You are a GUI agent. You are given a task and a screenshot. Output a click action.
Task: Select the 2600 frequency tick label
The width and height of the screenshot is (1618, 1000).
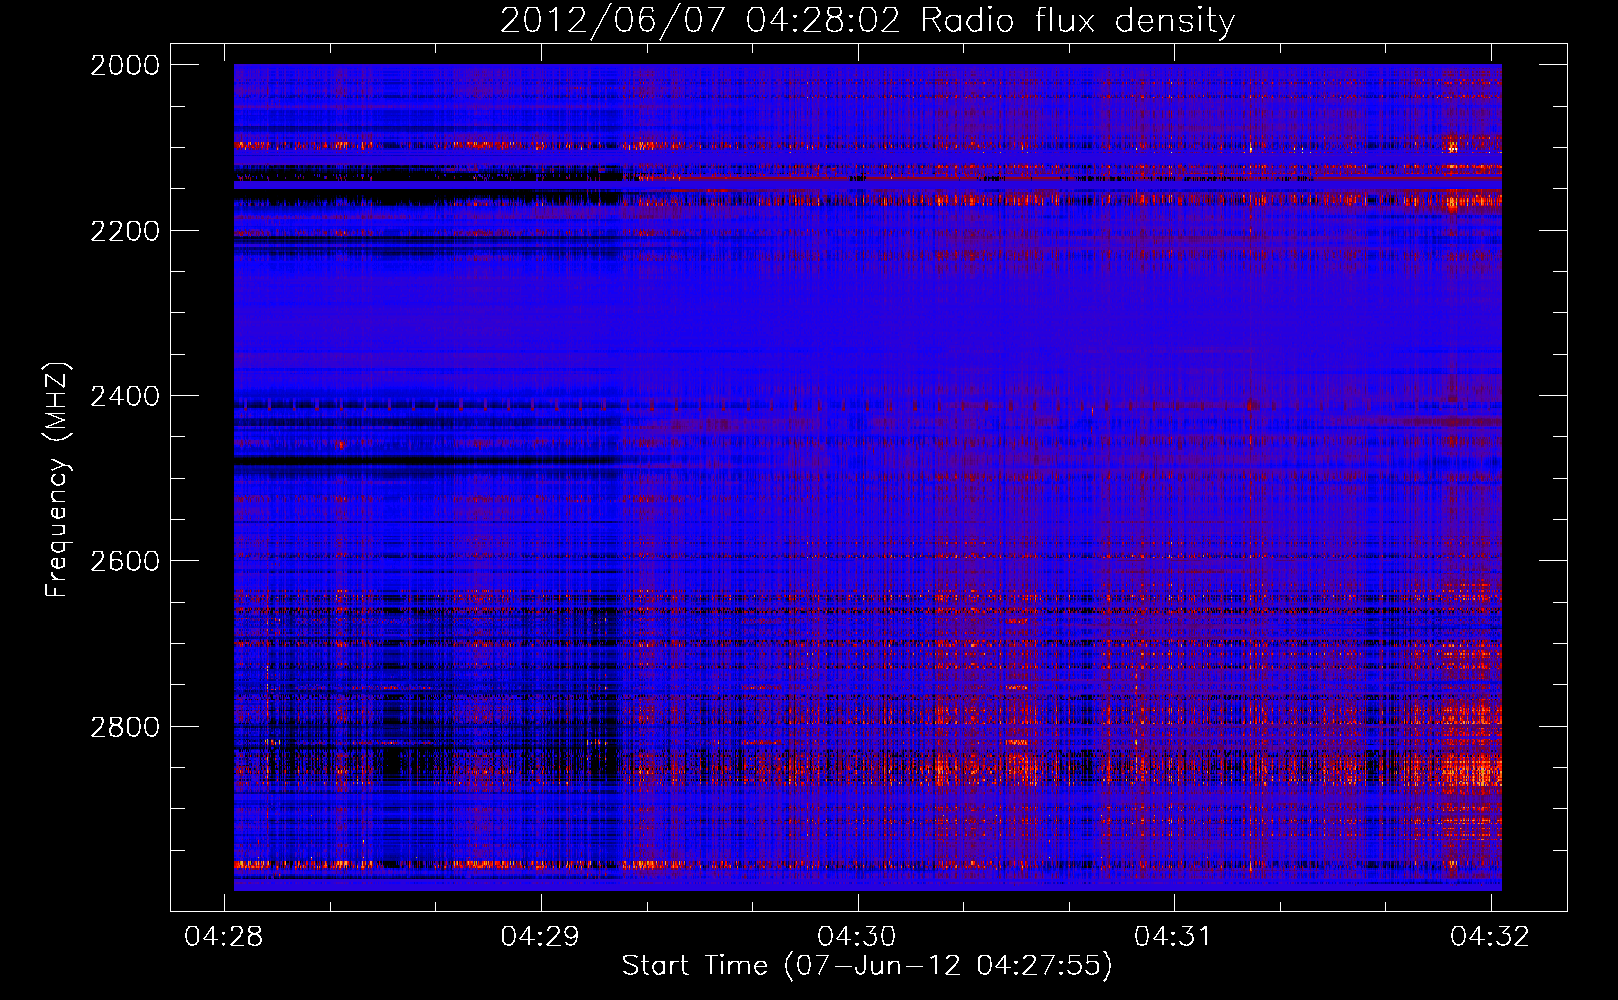[125, 561]
